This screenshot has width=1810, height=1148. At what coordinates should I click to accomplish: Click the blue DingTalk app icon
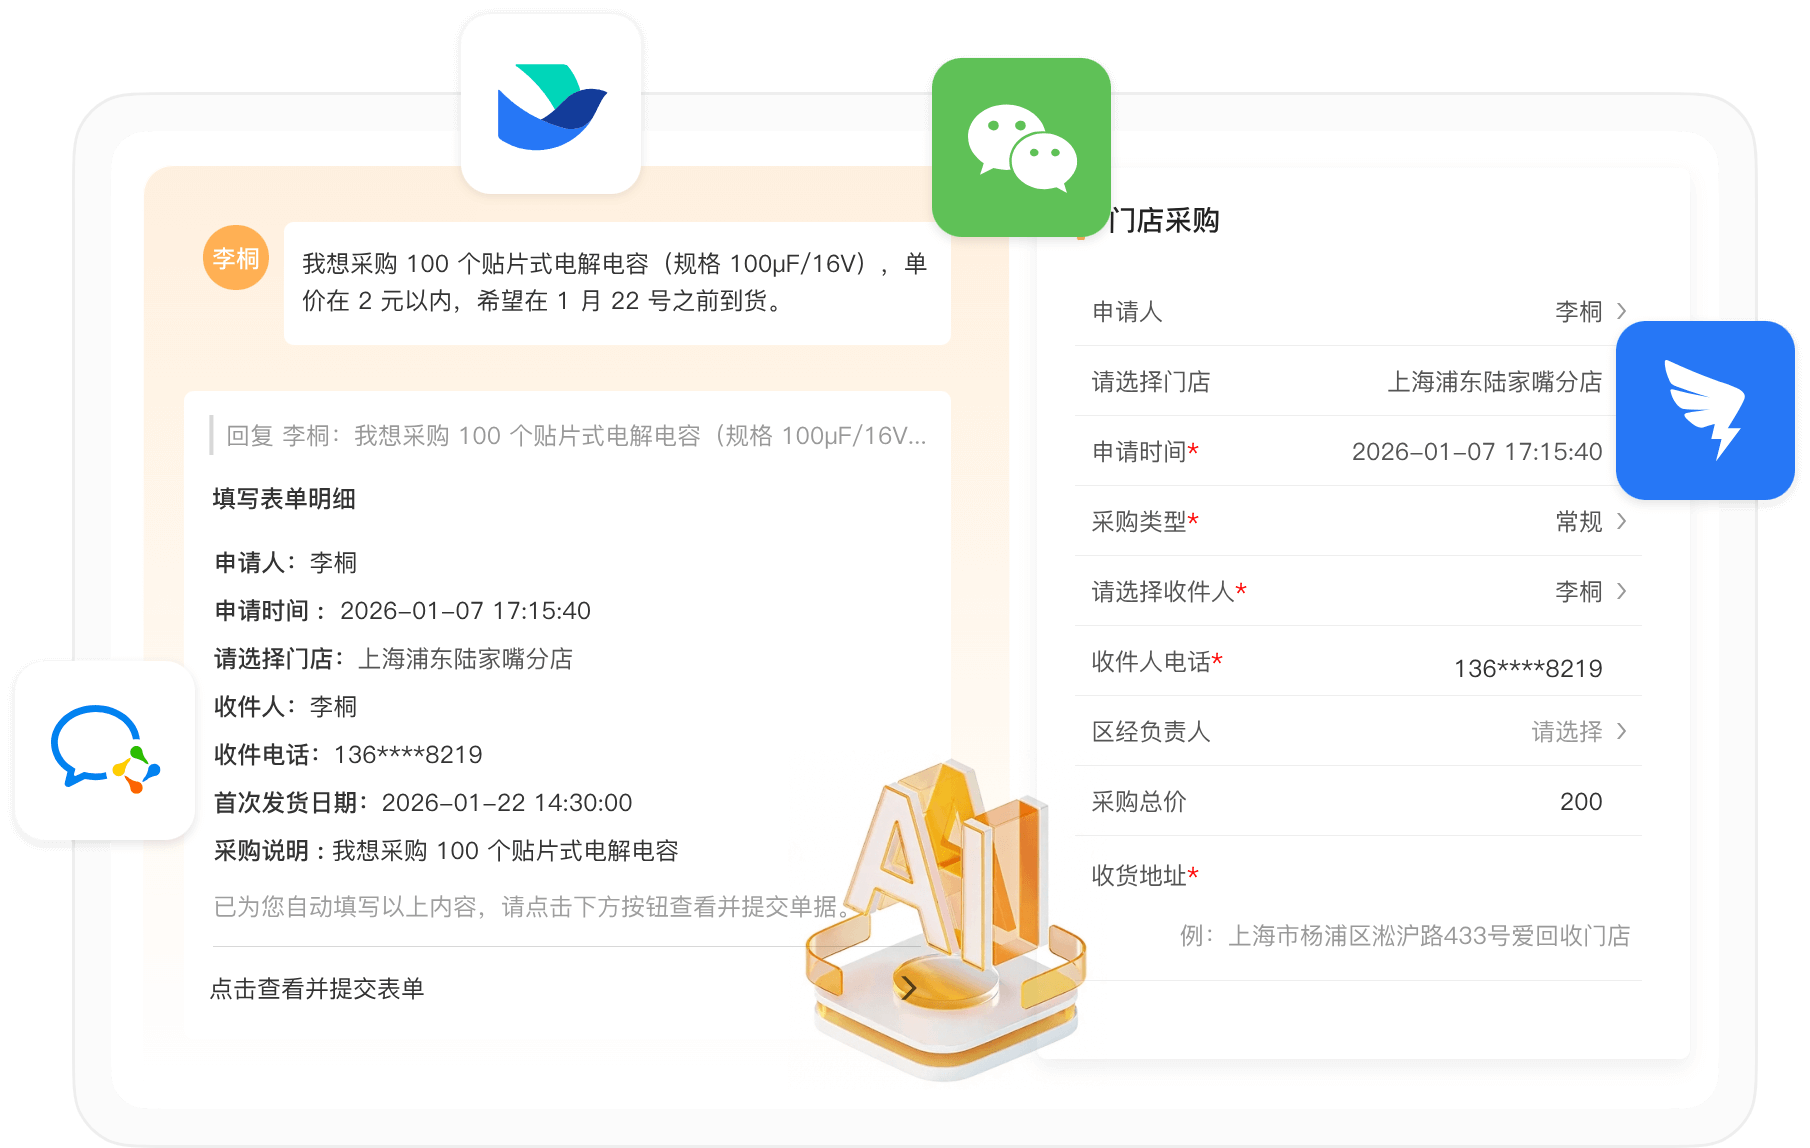(1705, 410)
